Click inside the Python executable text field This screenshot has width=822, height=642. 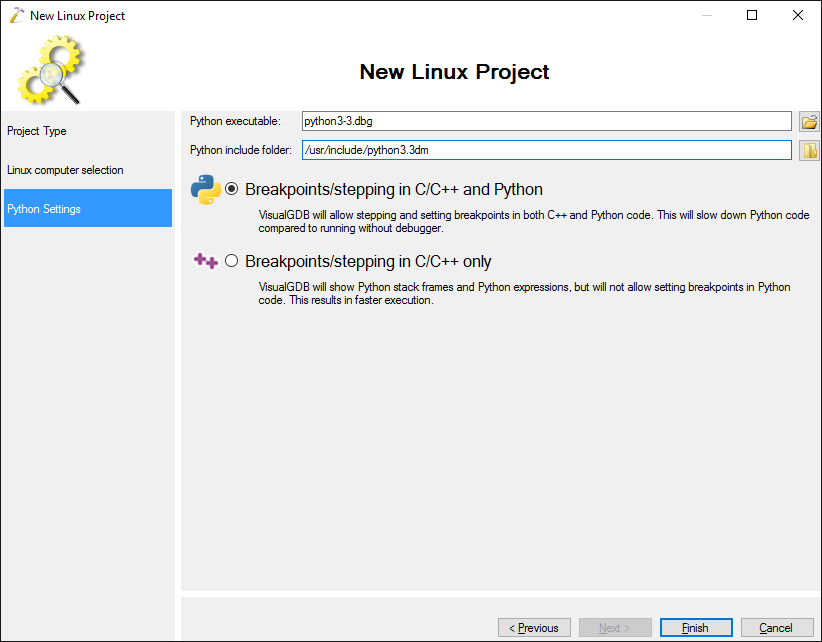point(546,121)
